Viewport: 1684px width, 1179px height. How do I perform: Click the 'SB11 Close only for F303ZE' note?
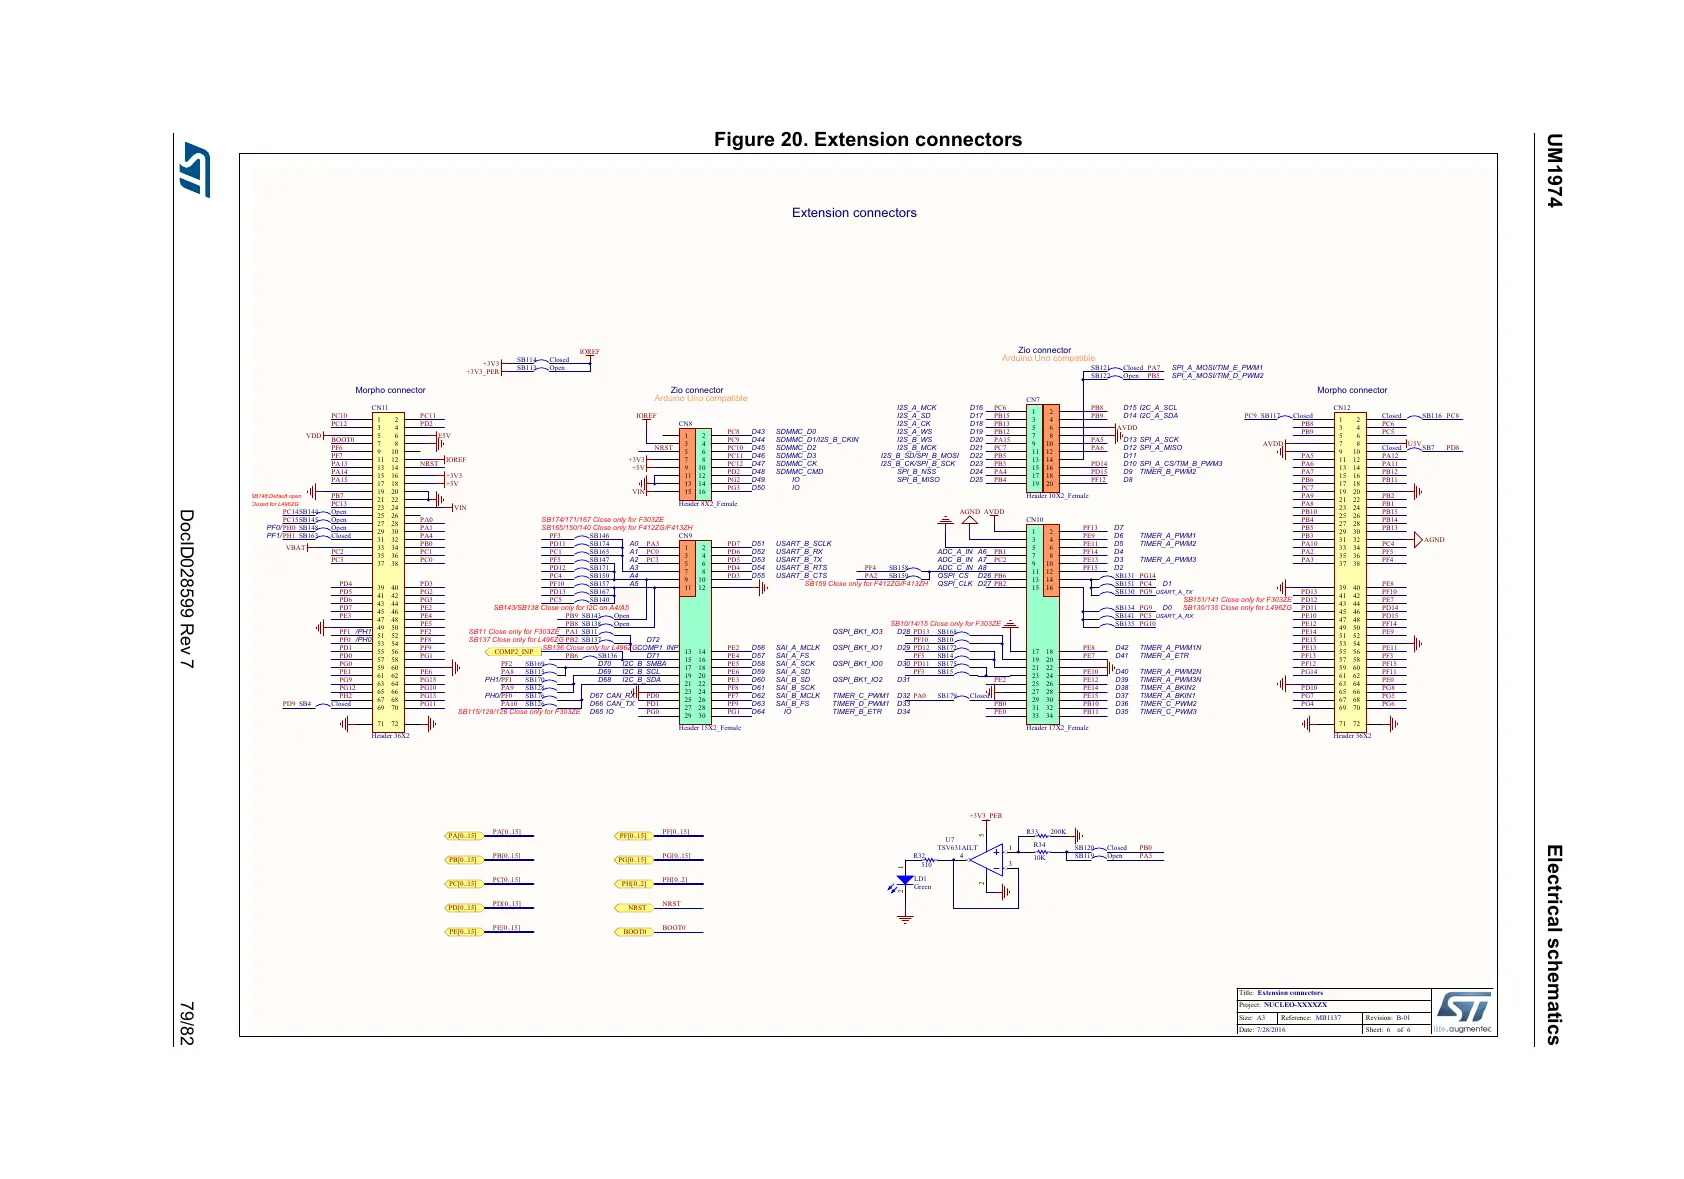coord(513,632)
